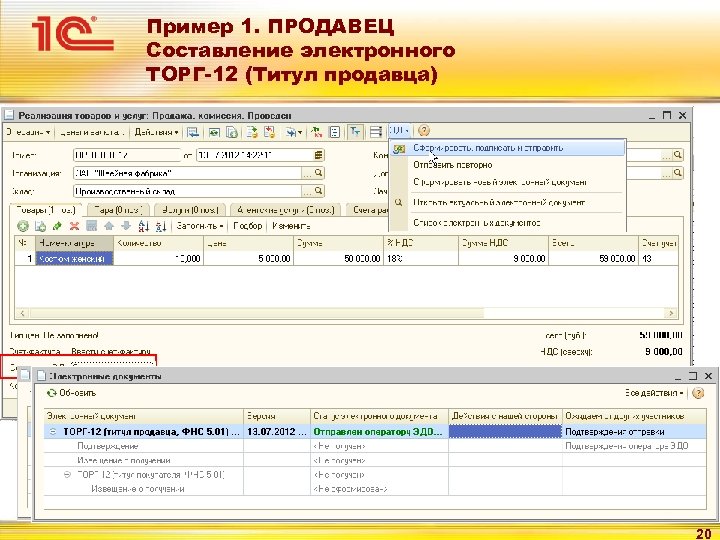Viewport: 720px width, 540px height.
Task: Click the 'Статус электронного документа' column header
Action: click(379, 416)
